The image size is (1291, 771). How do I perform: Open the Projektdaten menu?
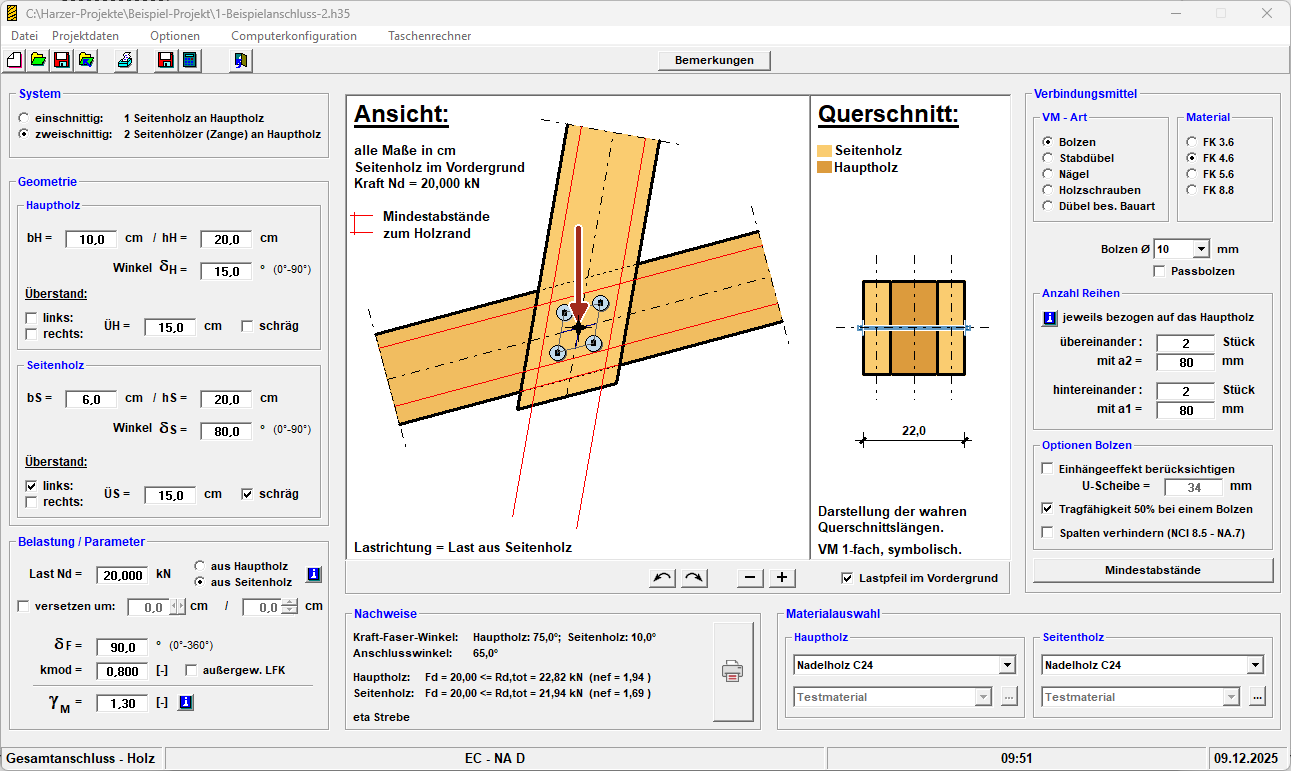tap(85, 36)
